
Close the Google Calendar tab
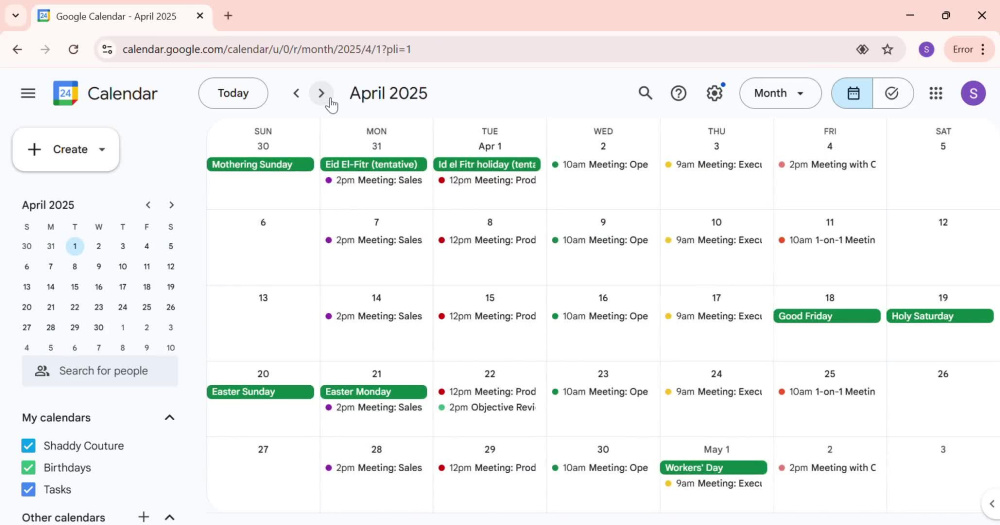tap(200, 16)
